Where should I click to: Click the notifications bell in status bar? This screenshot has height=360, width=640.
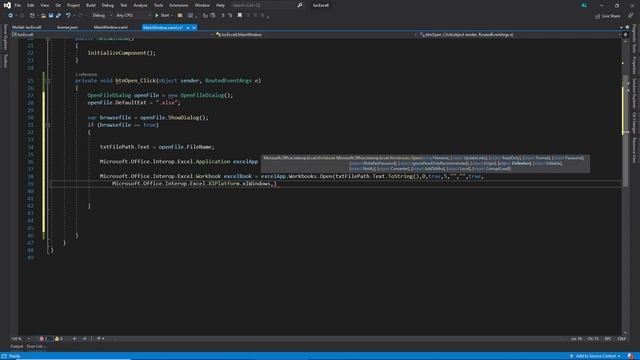(631, 356)
